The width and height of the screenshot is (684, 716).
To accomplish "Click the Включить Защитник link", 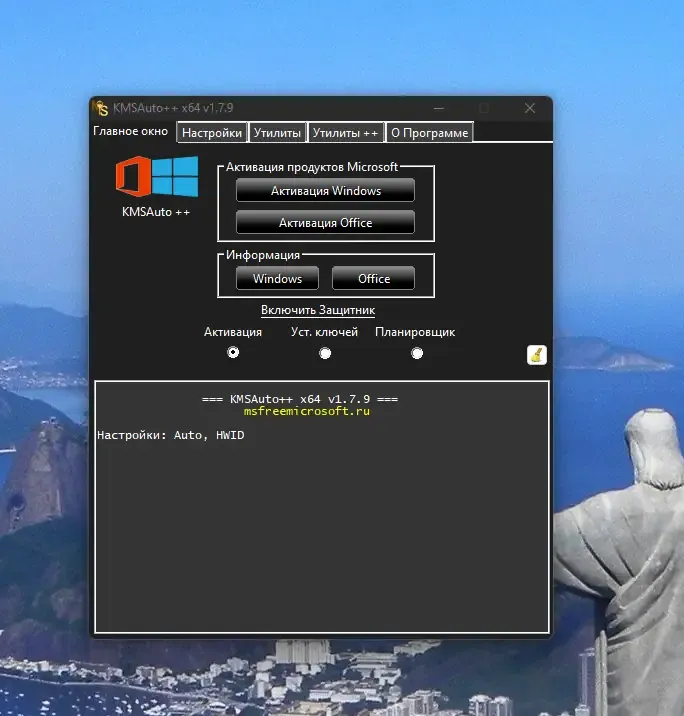I will coord(318,310).
